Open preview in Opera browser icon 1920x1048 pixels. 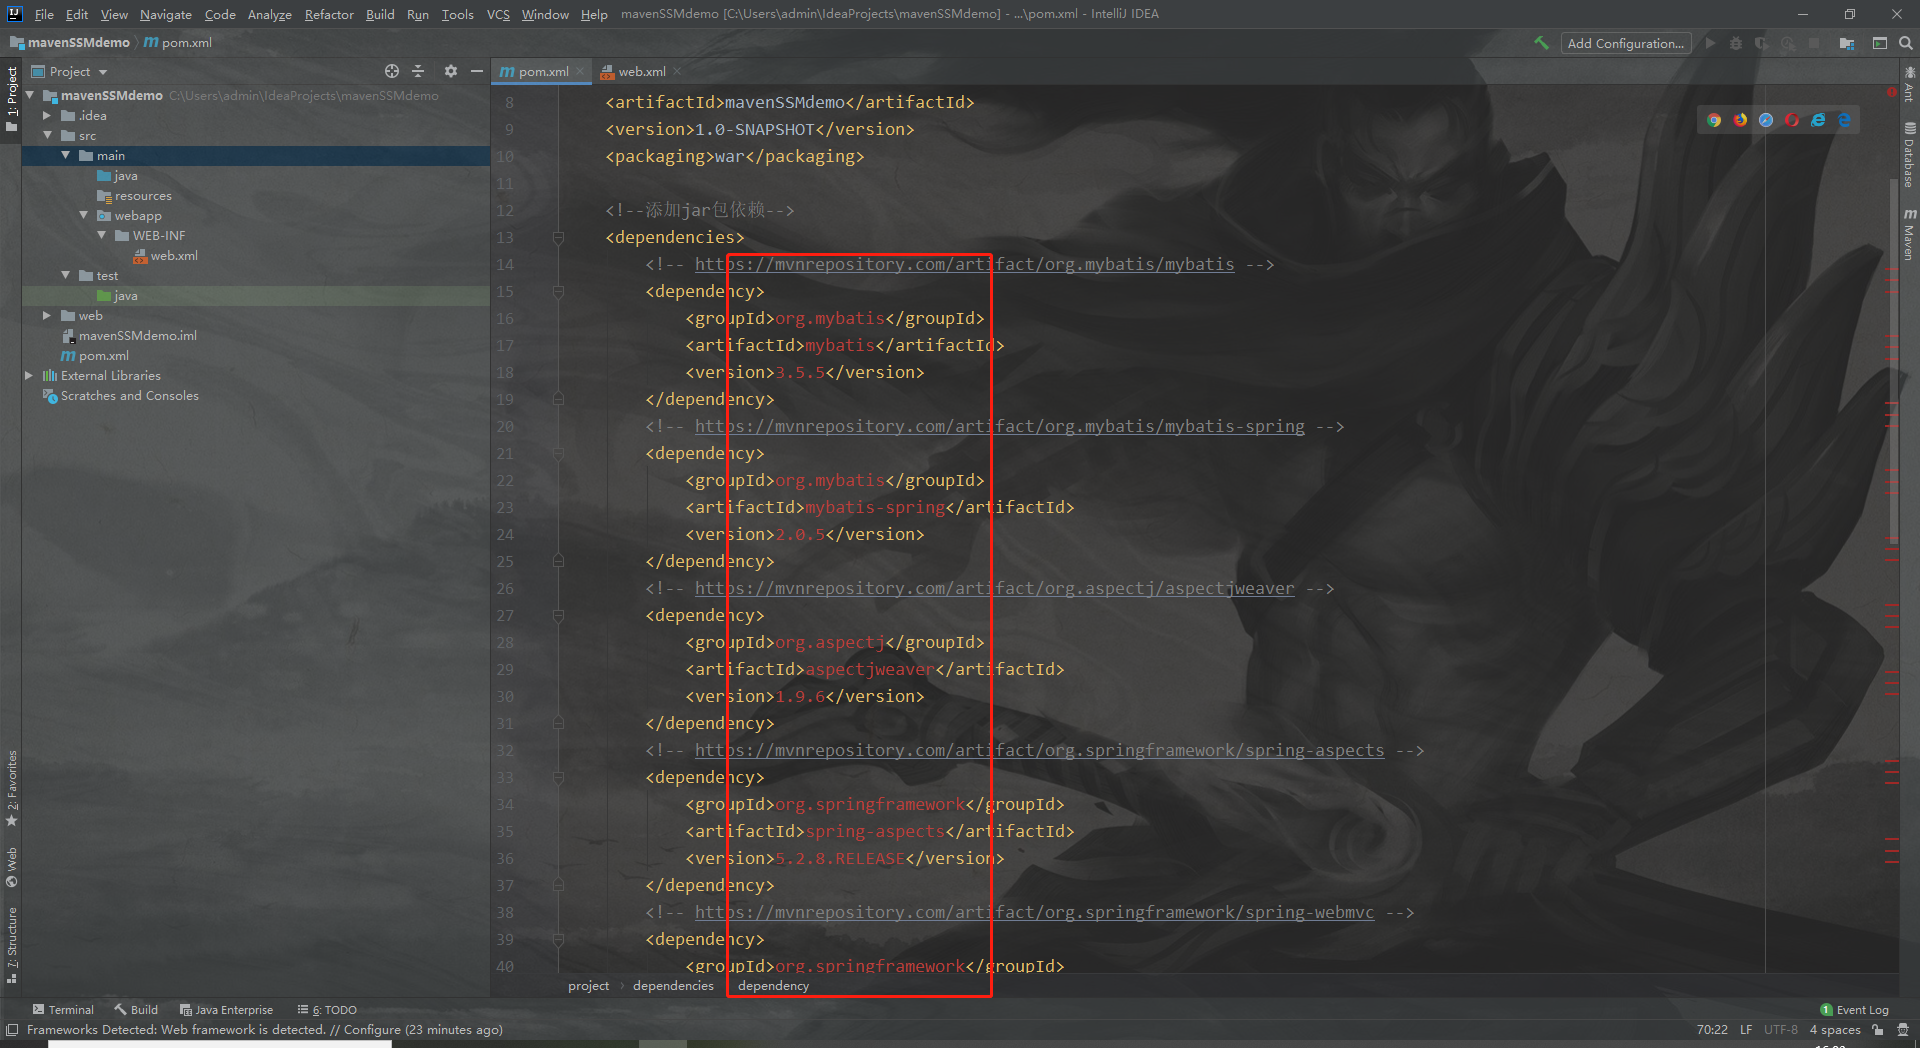click(1792, 120)
